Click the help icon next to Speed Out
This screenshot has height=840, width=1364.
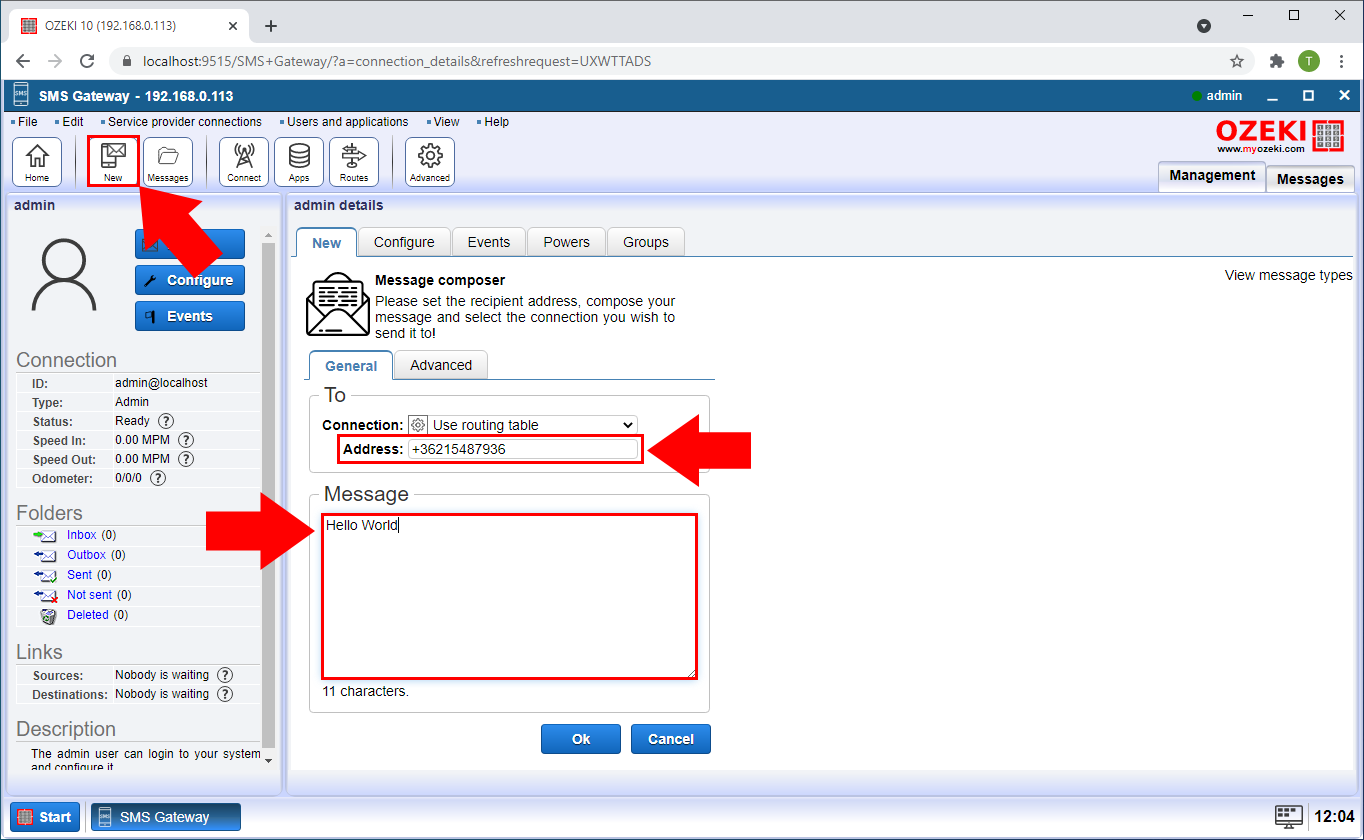click(186, 459)
